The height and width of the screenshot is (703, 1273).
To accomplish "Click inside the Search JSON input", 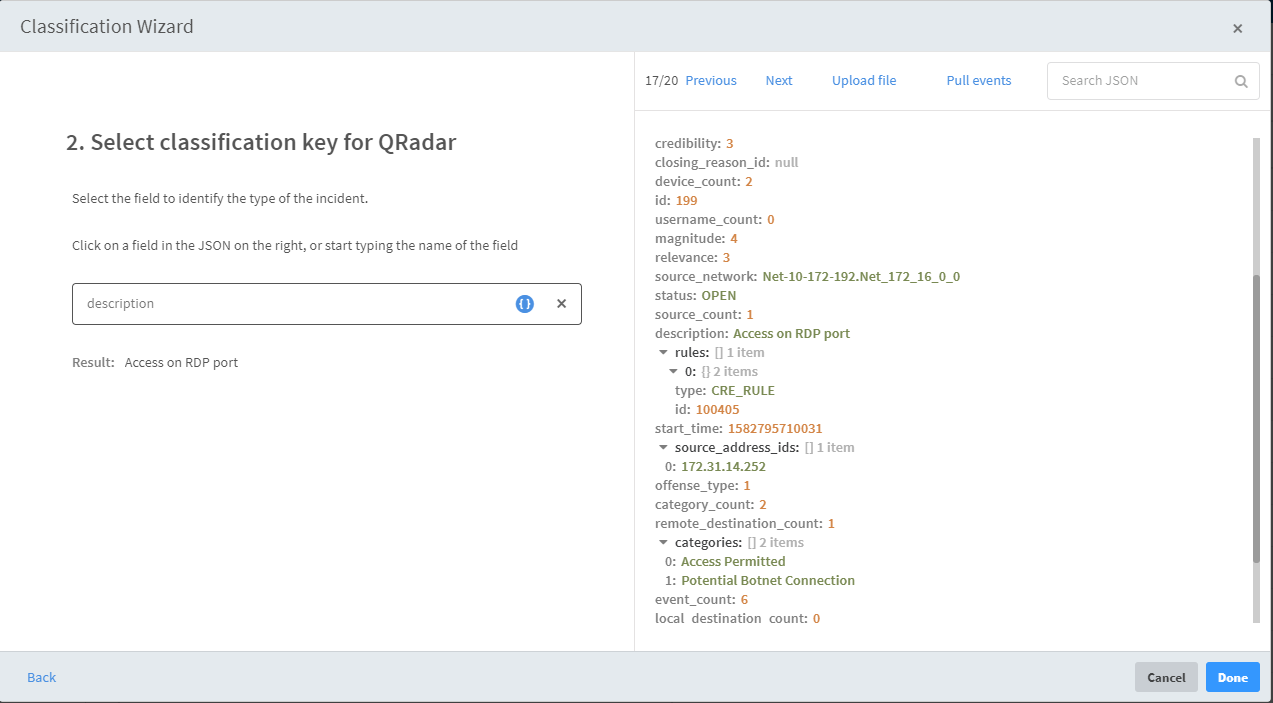I will (1130, 81).
